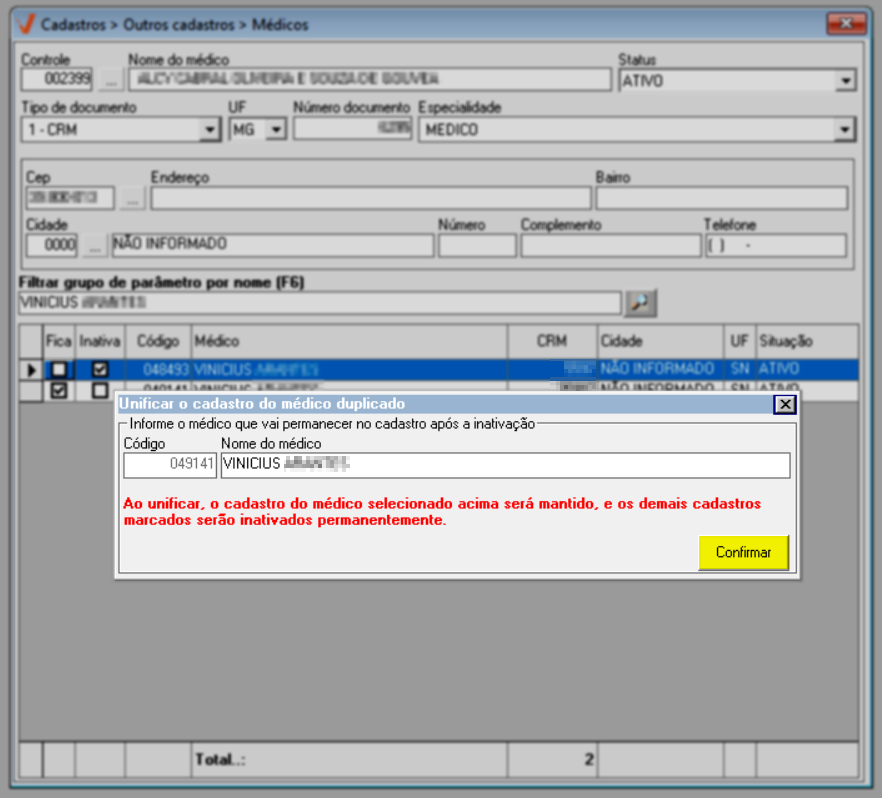The height and width of the screenshot is (798, 882).
Task: Click the CRM column header
Action: click(552, 341)
